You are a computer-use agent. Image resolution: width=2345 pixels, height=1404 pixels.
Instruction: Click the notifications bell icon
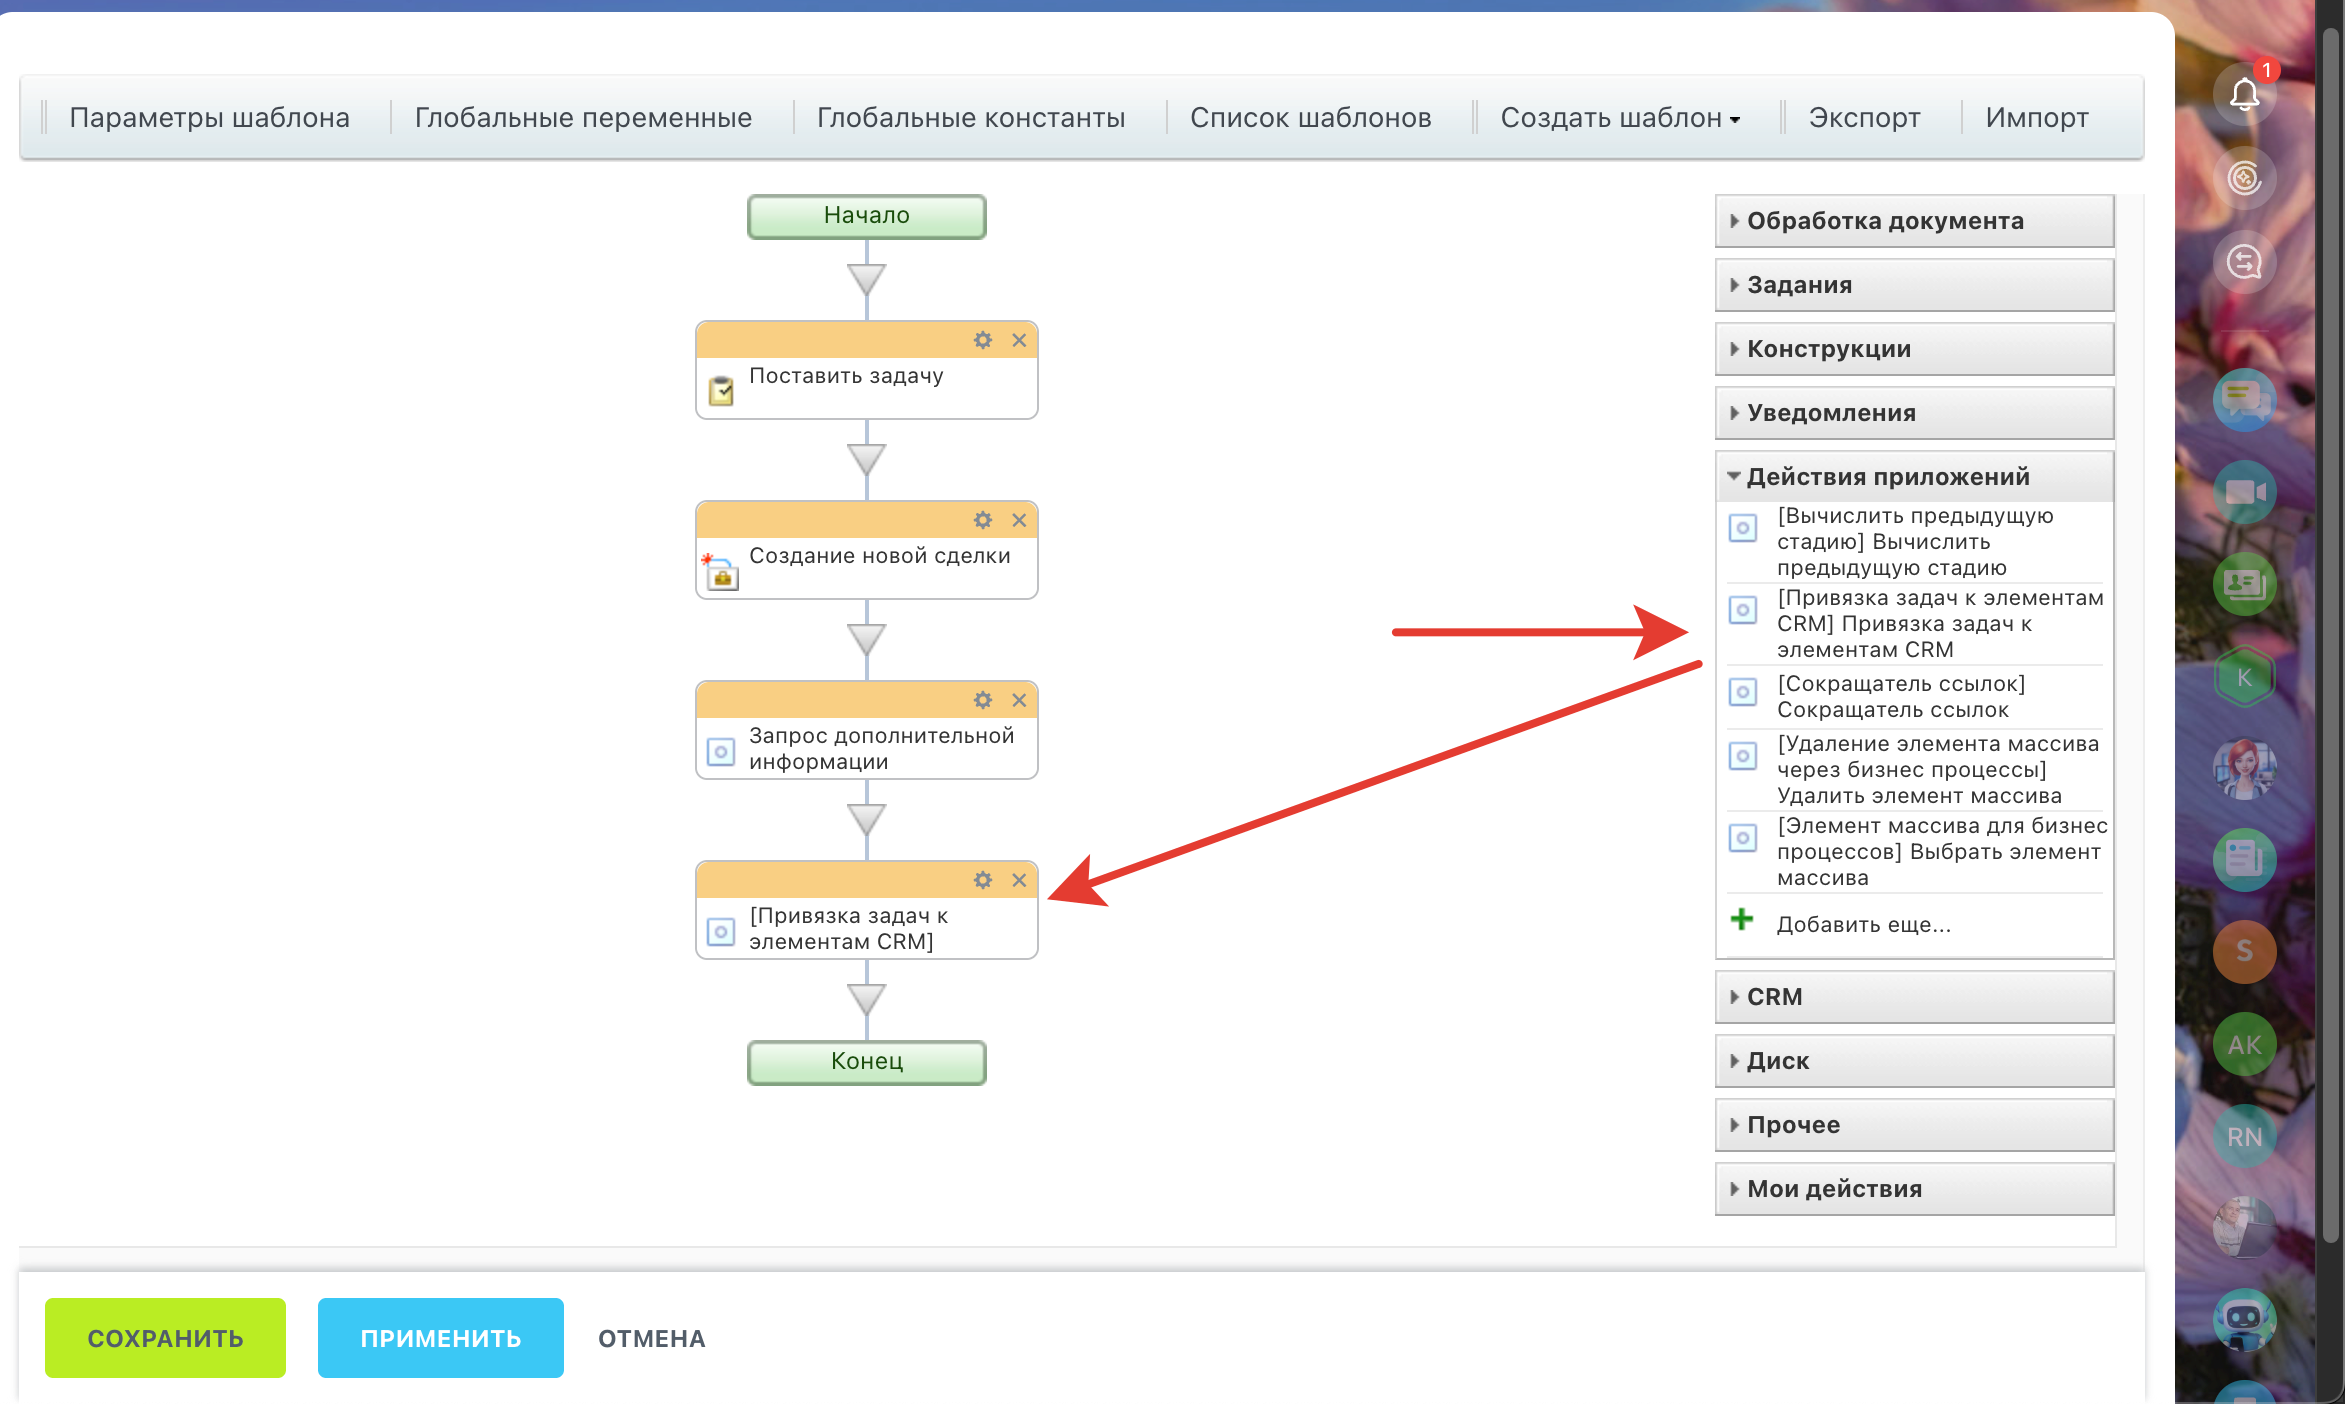(2244, 95)
